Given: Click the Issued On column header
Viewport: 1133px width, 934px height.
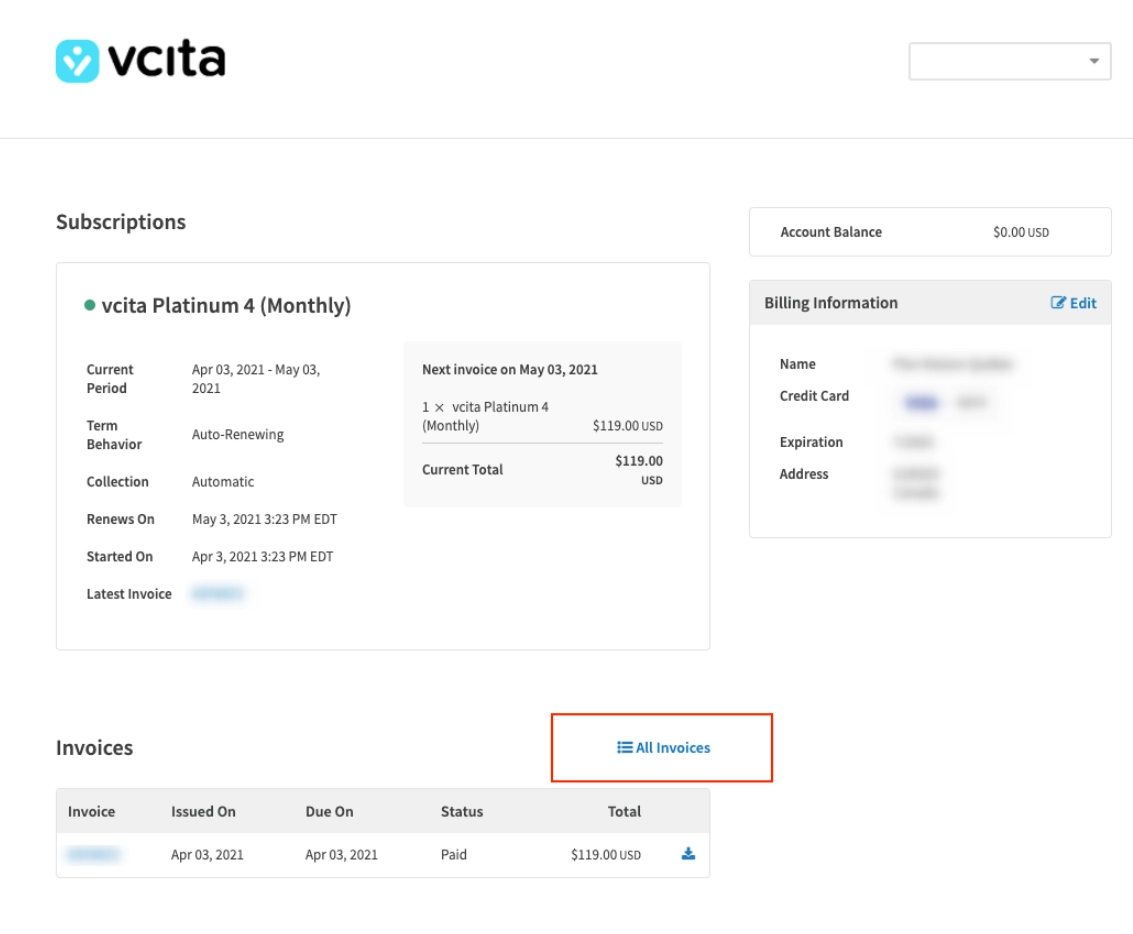Looking at the screenshot, I should point(203,811).
